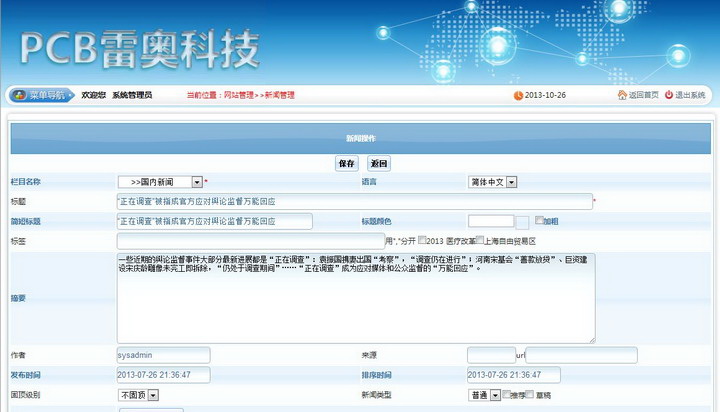Check the 2013 医疗改革 tag checkbox
720x412 pixels.
pyautogui.click(x=422, y=240)
